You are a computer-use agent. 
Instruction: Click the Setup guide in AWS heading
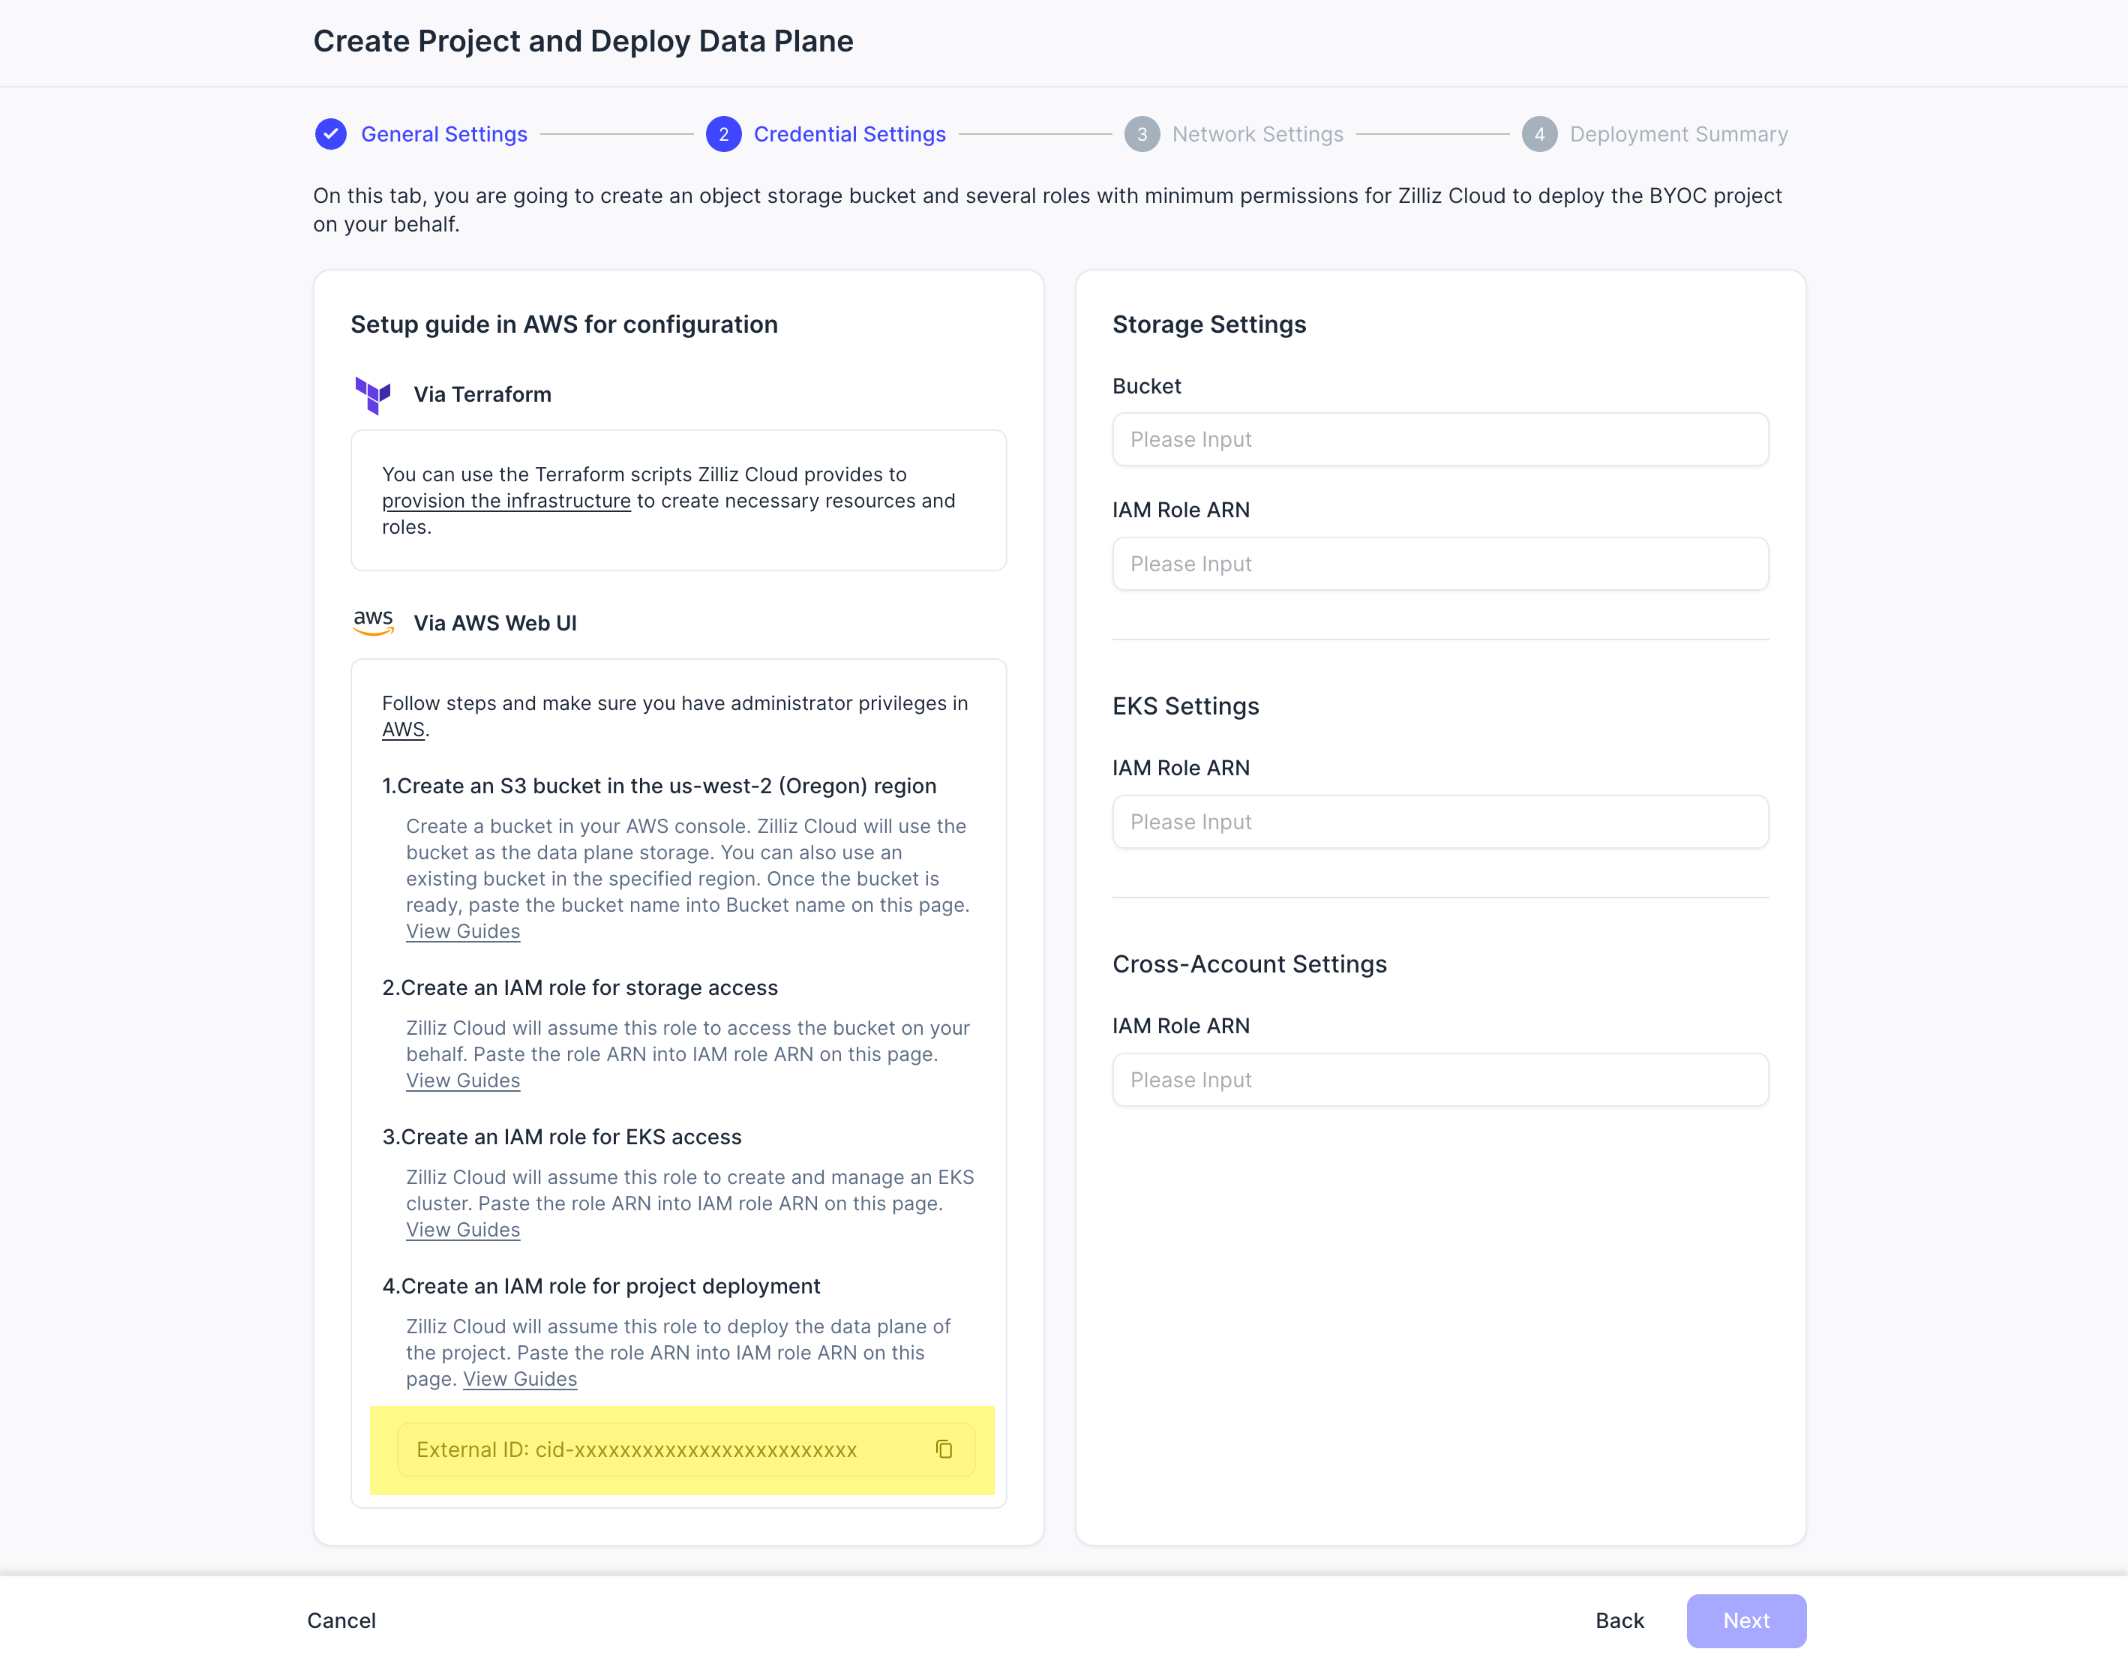click(564, 325)
